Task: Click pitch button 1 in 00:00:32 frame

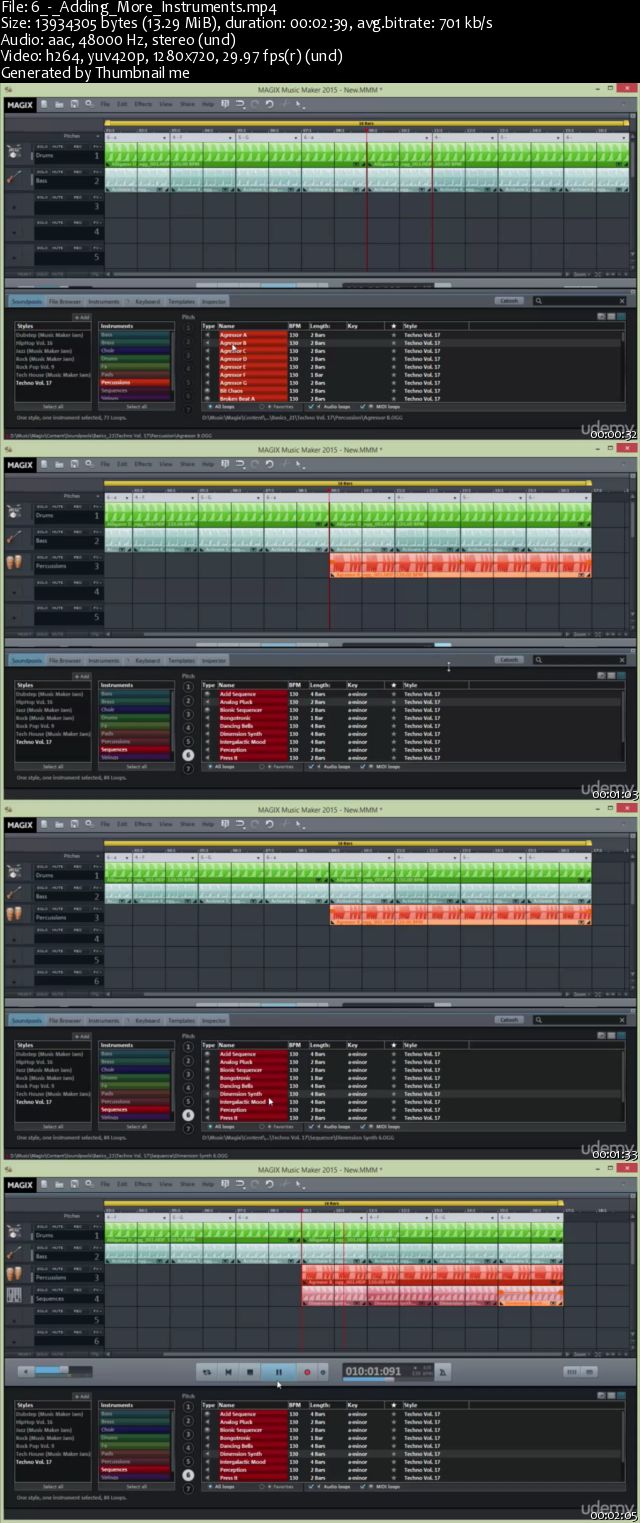Action: tap(188, 326)
